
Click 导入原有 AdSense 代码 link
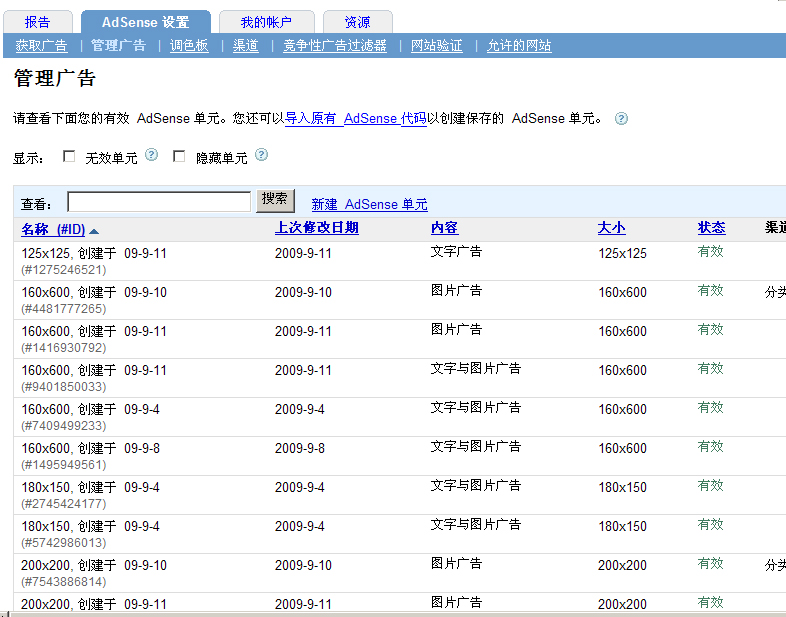[x=356, y=118]
